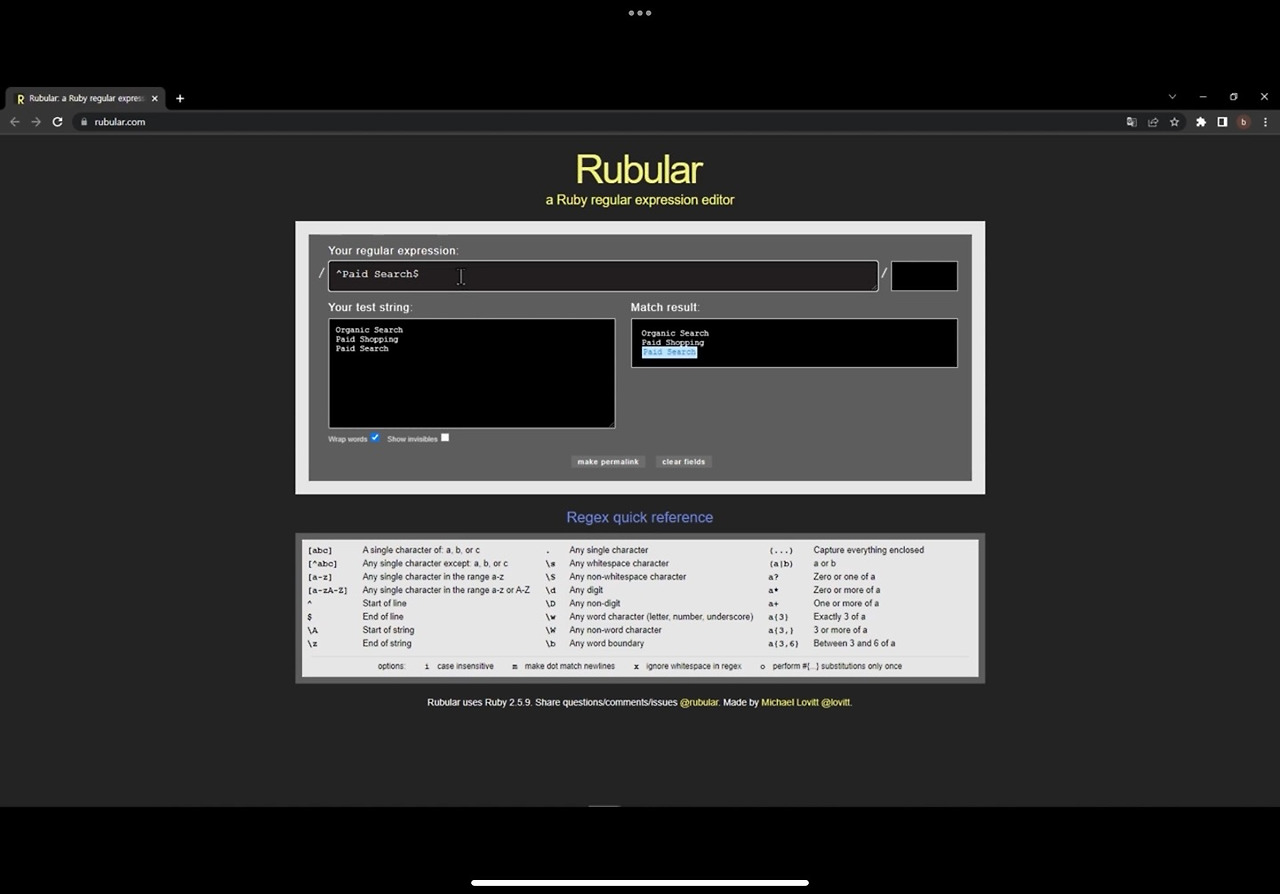This screenshot has width=1280, height=894.
Task: Select the Rubular browser tab
Action: (86, 98)
